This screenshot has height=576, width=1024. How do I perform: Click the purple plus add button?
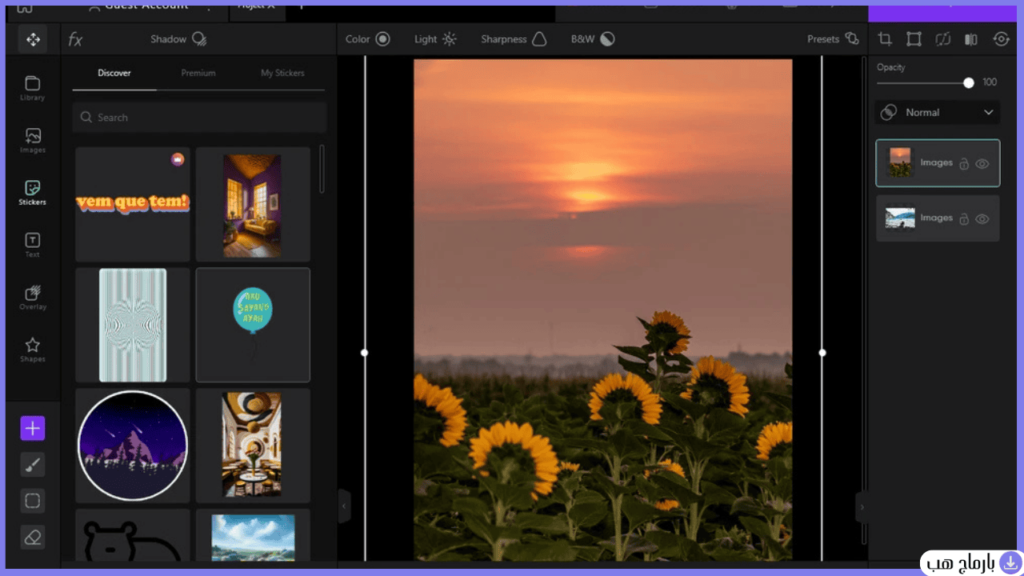point(32,428)
